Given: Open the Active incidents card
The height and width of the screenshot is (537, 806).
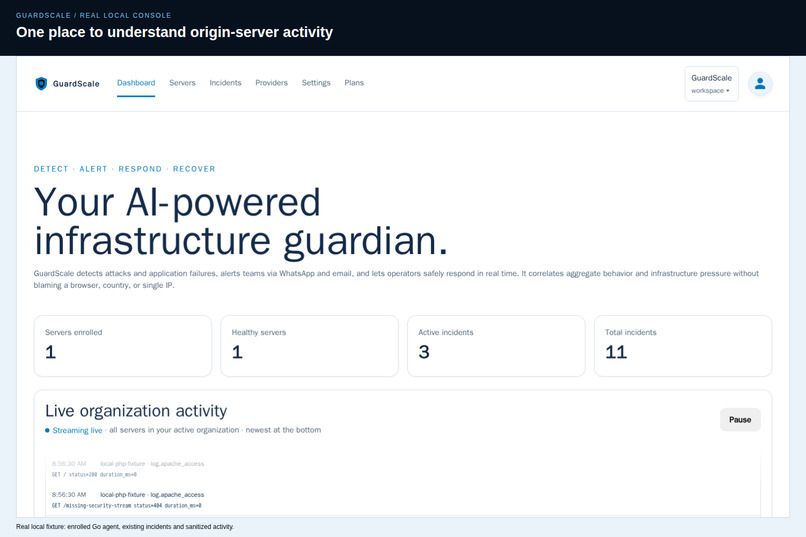Looking at the screenshot, I should pos(496,346).
